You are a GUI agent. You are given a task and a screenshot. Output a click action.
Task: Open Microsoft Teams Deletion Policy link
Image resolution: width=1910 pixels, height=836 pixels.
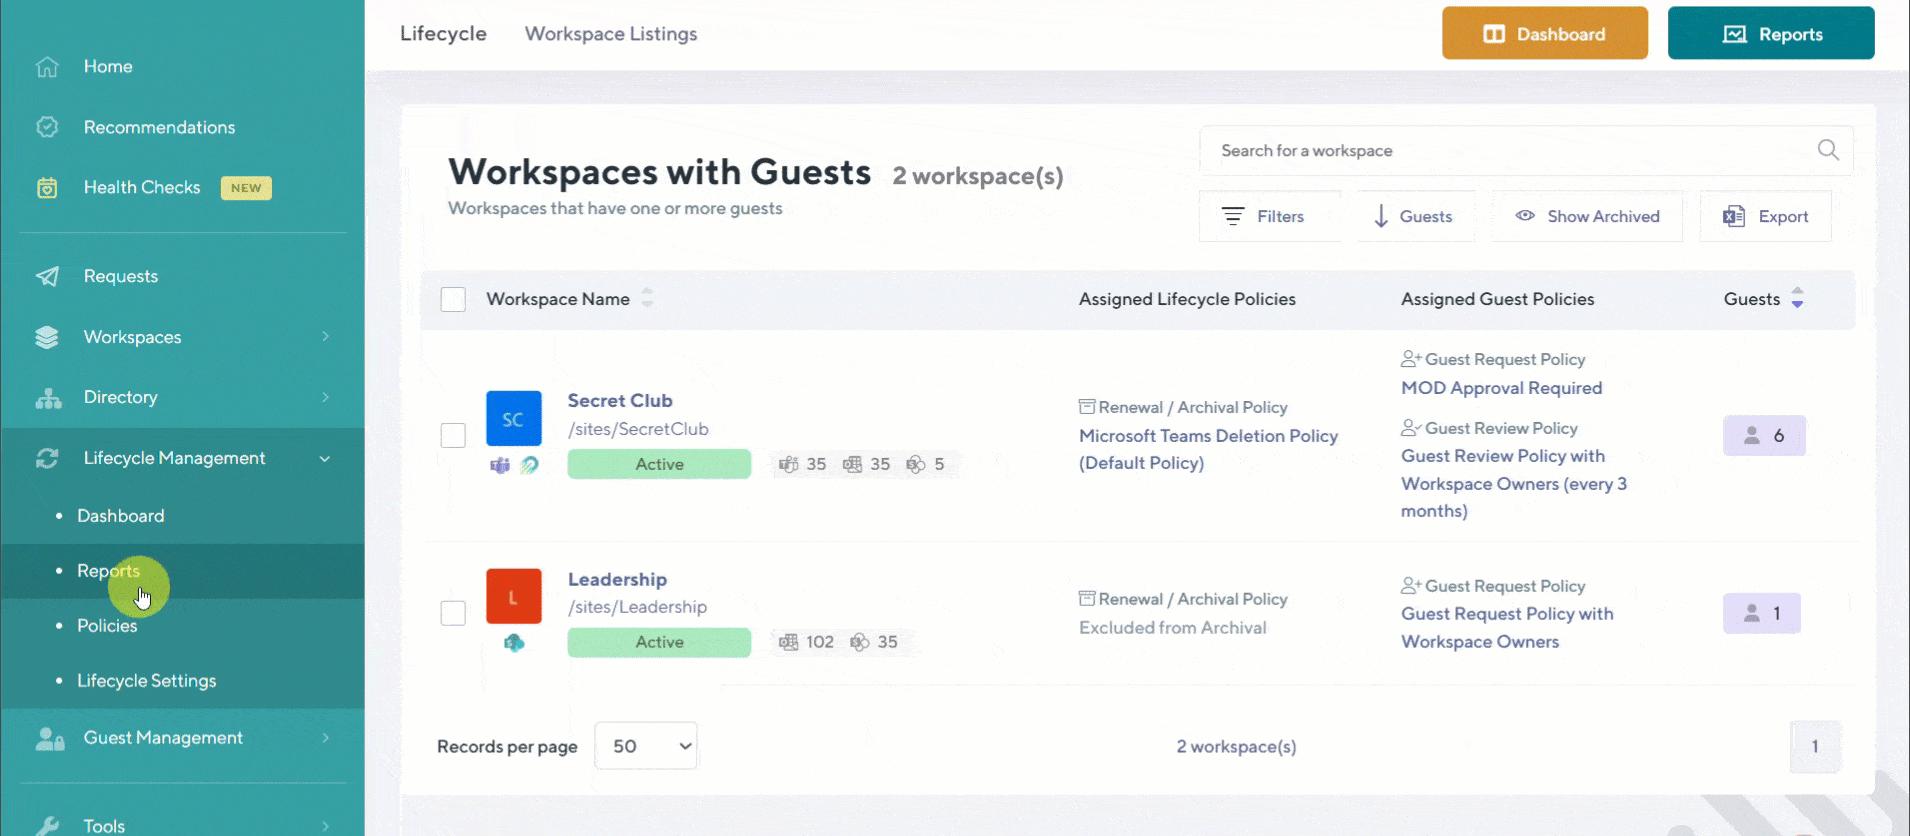[x=1208, y=449]
